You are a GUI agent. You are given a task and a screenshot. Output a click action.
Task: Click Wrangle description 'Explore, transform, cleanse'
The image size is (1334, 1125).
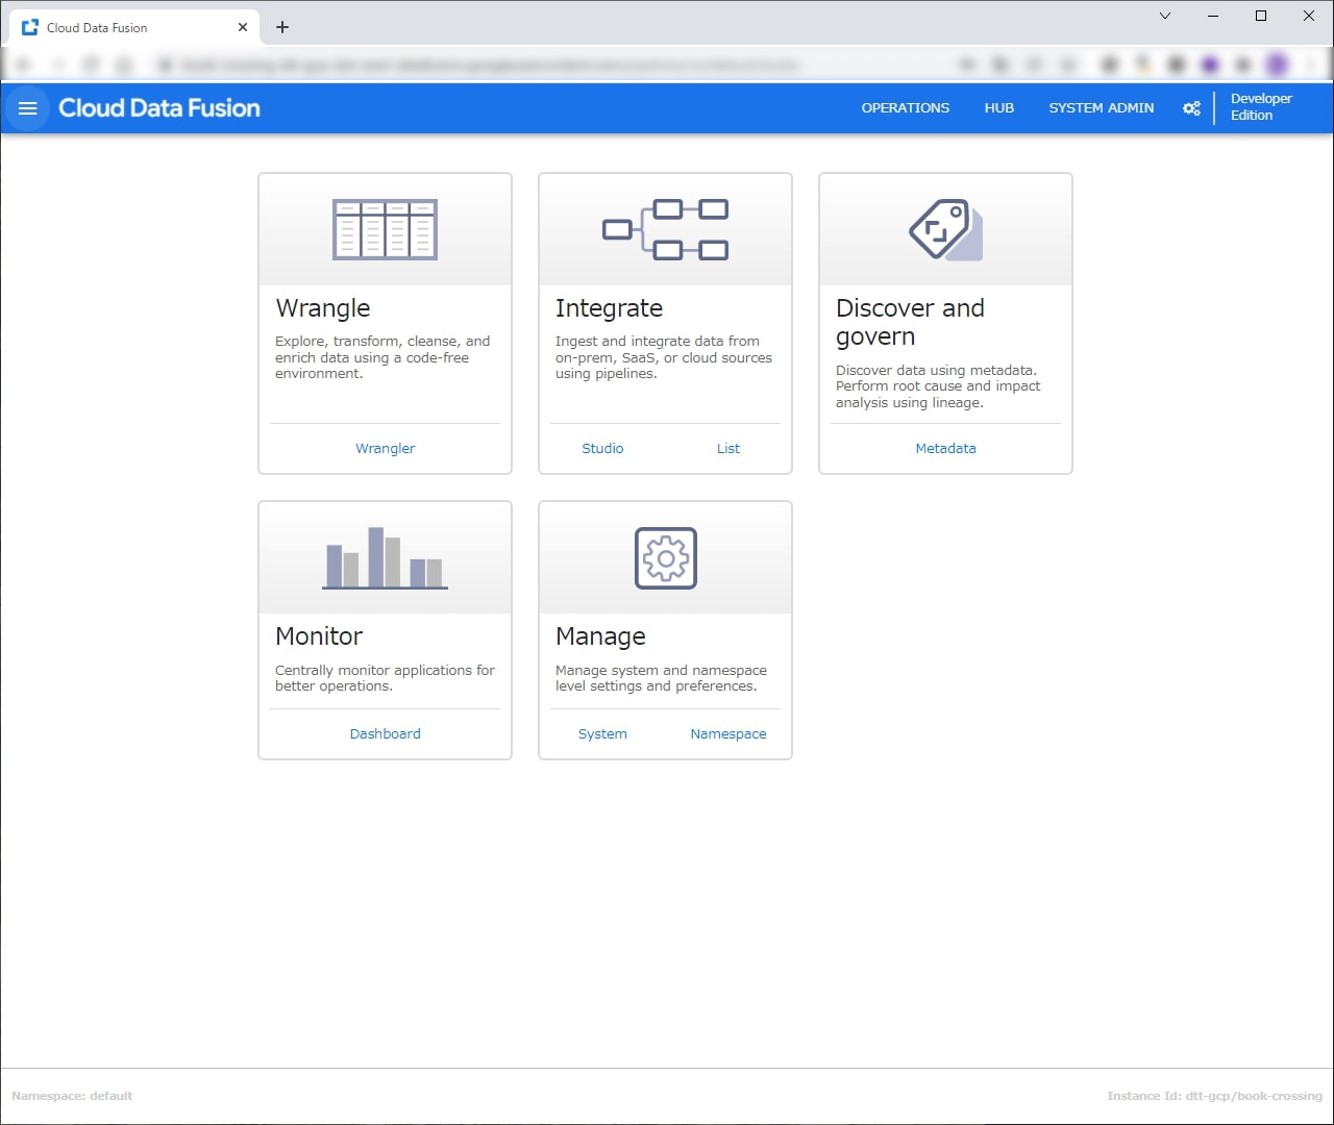click(383, 357)
